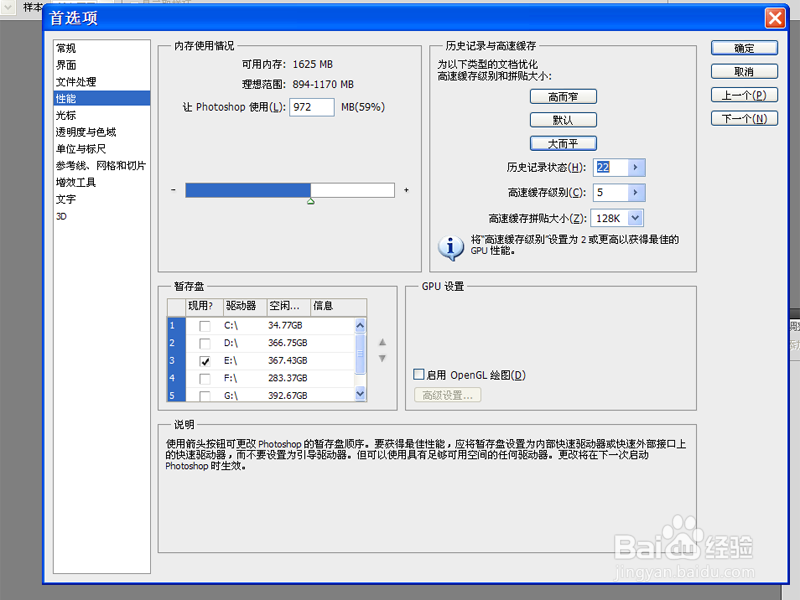Click the 历史记录状态 value field
800x600 pixels.
(x=610, y=167)
